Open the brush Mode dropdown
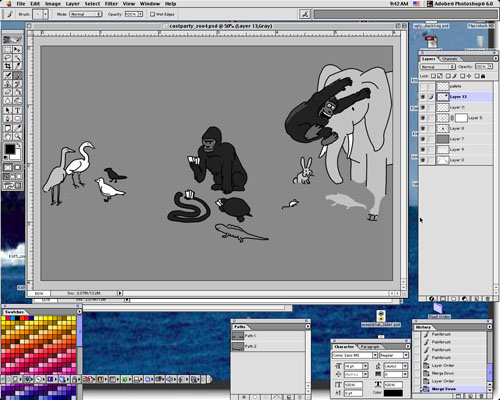 (x=86, y=14)
